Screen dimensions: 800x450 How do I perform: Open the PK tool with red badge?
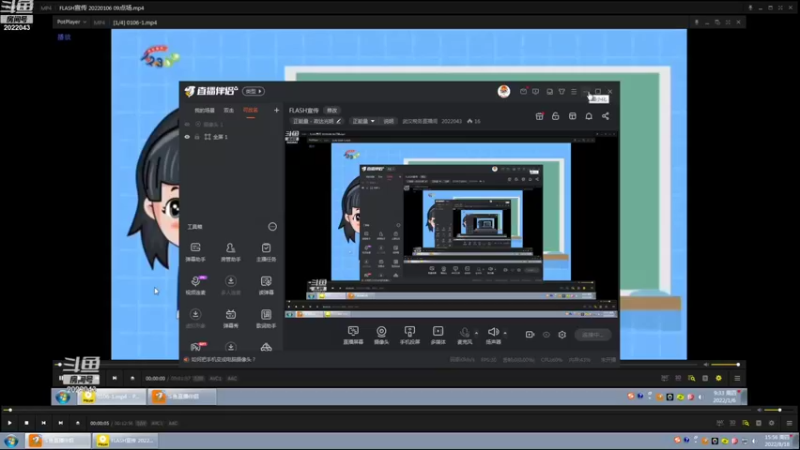pos(196,347)
